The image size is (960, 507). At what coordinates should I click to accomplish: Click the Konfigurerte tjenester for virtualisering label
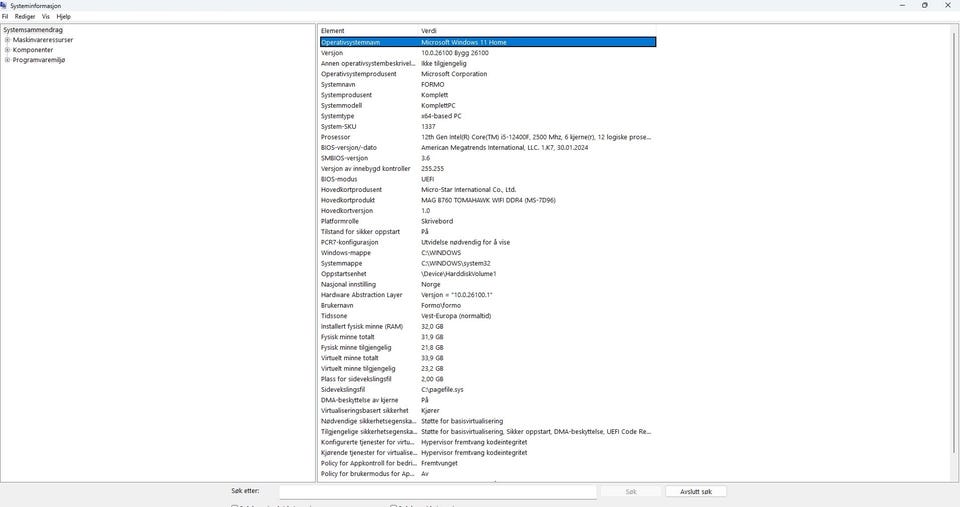pyautogui.click(x=368, y=442)
